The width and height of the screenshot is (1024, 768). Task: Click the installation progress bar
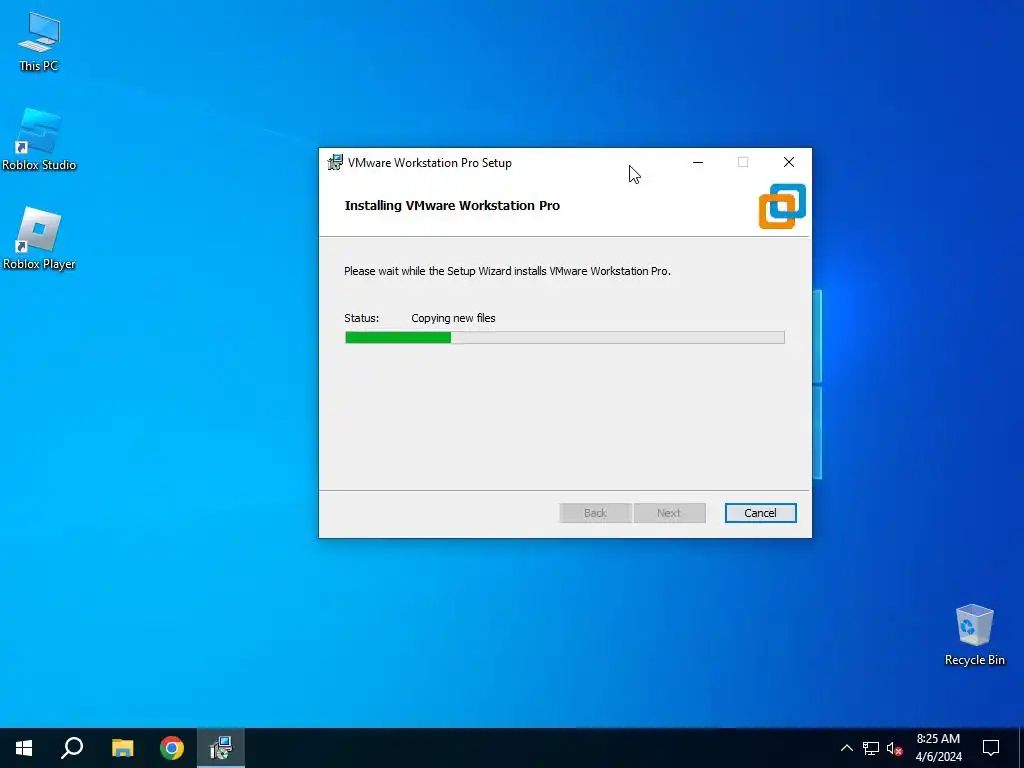(x=564, y=337)
